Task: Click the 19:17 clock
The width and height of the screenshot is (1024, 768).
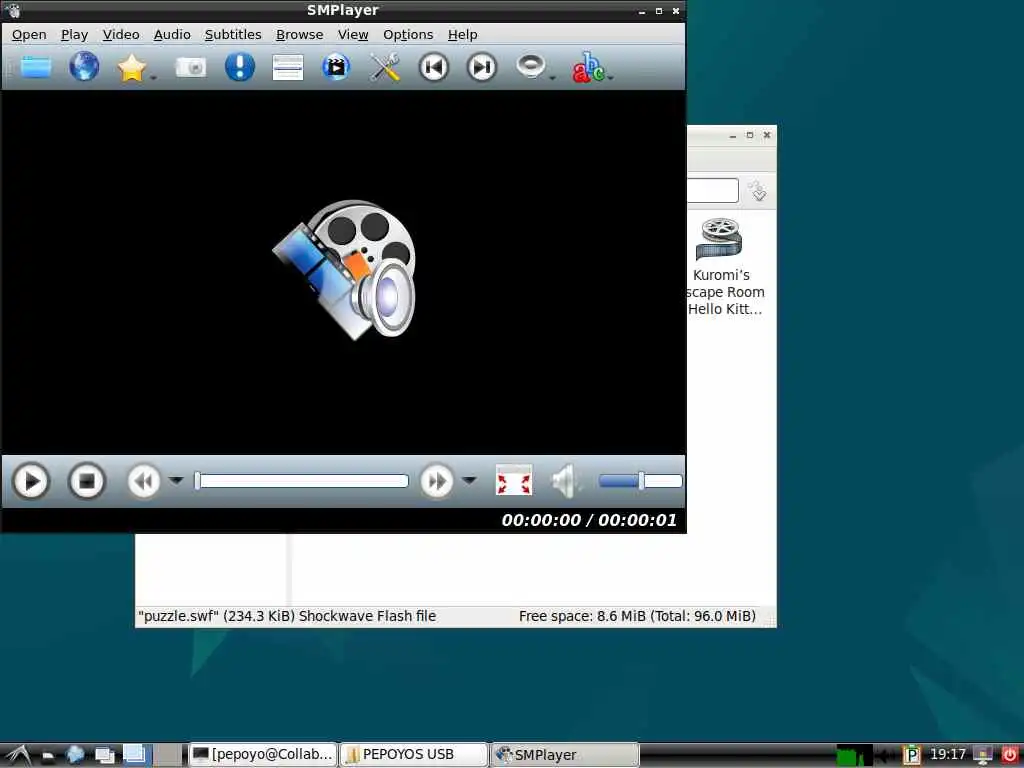Action: 947,754
